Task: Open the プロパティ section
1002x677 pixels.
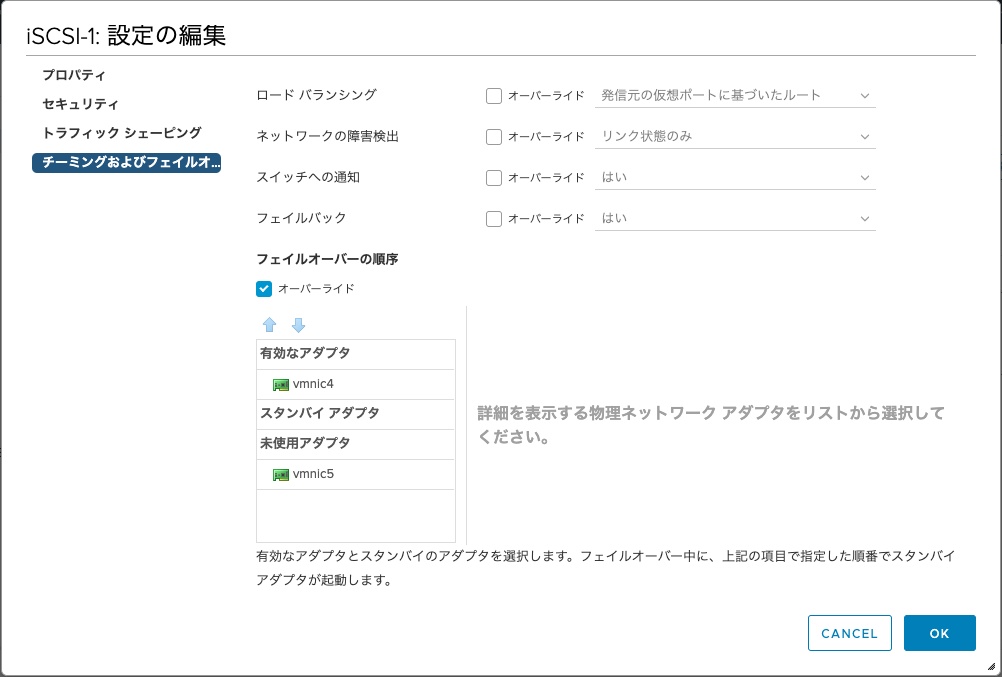Action: click(74, 75)
